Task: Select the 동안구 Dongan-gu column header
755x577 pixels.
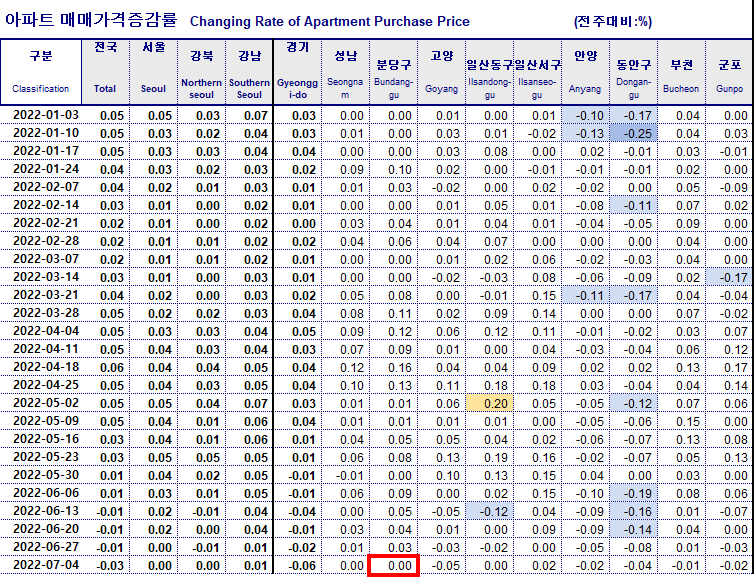Action: (634, 72)
